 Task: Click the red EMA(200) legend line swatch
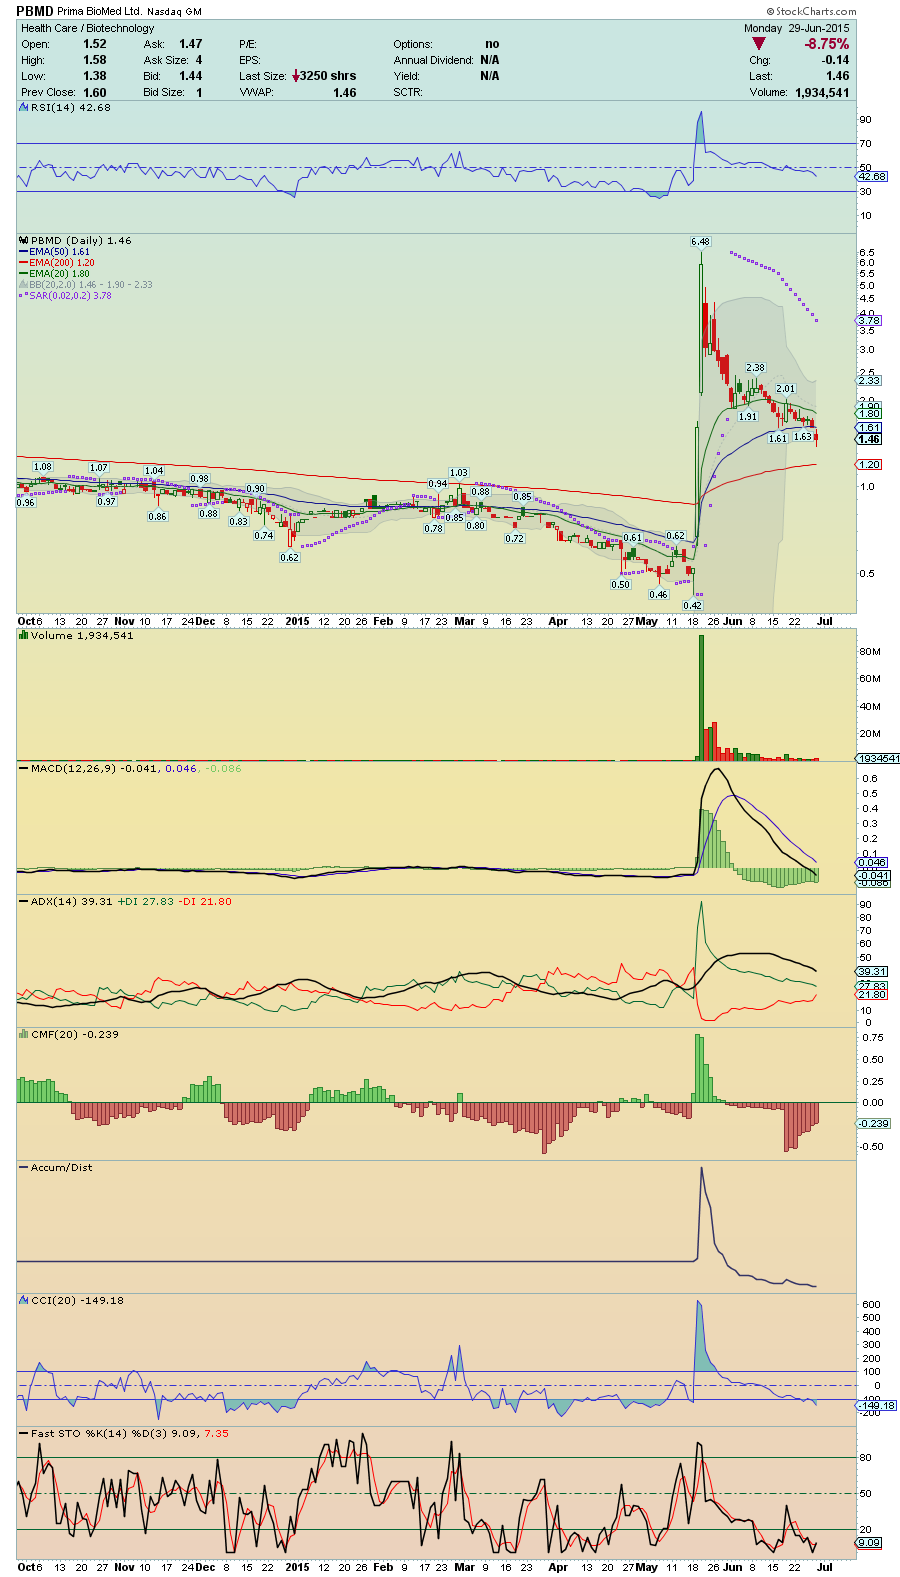pyautogui.click(x=23, y=263)
